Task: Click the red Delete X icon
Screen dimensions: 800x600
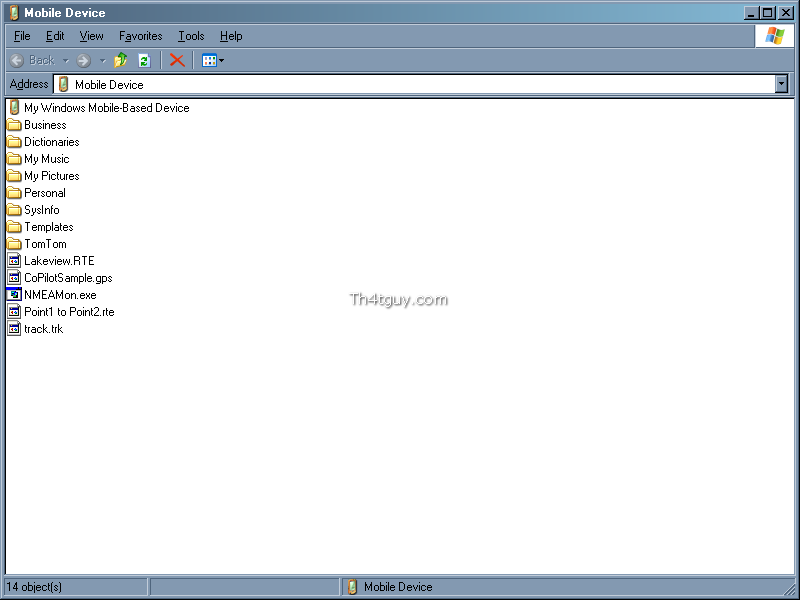Action: pyautogui.click(x=177, y=60)
